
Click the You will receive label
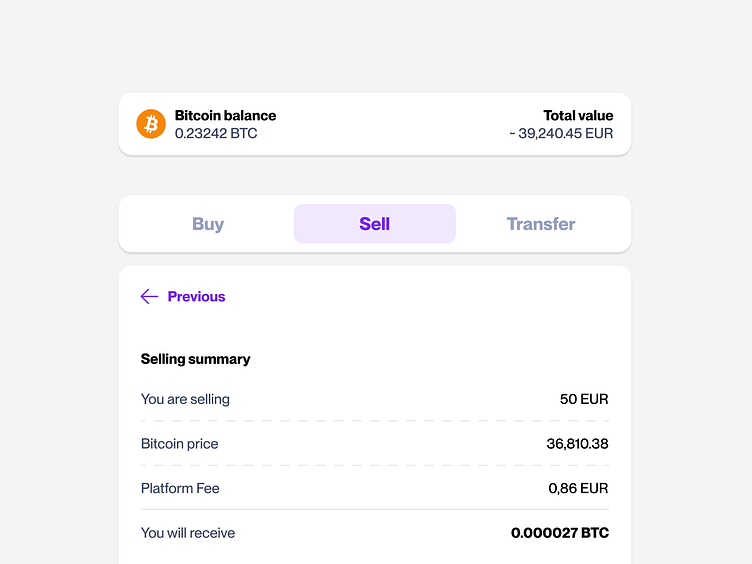(x=188, y=533)
